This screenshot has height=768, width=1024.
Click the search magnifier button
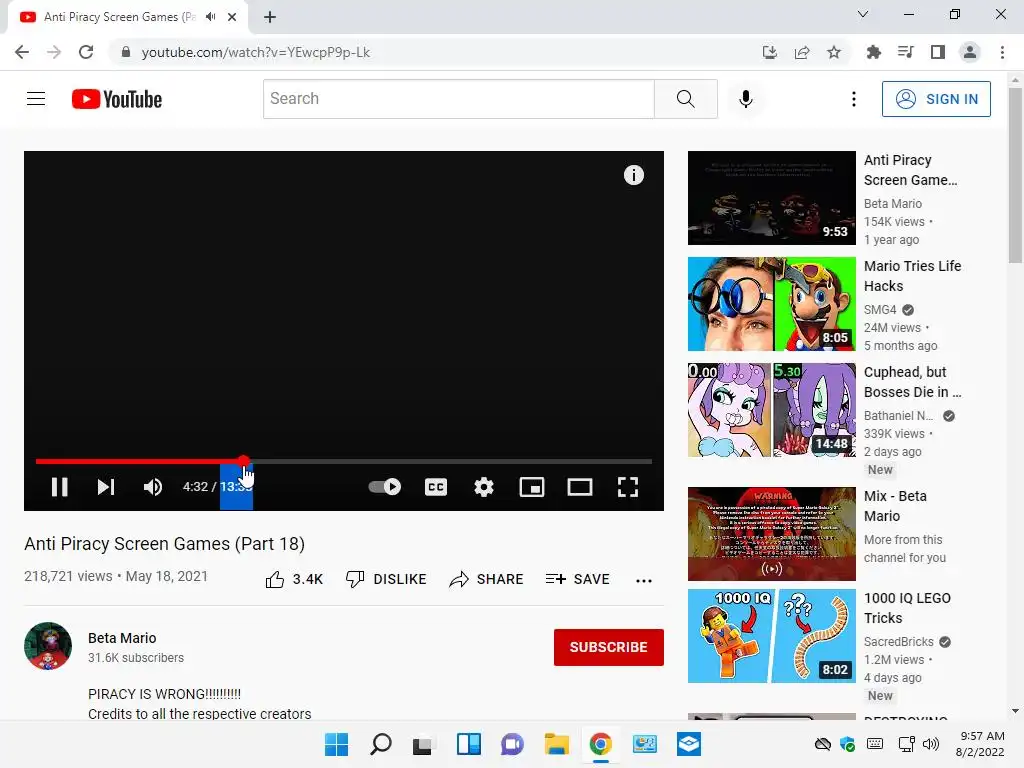coord(686,99)
